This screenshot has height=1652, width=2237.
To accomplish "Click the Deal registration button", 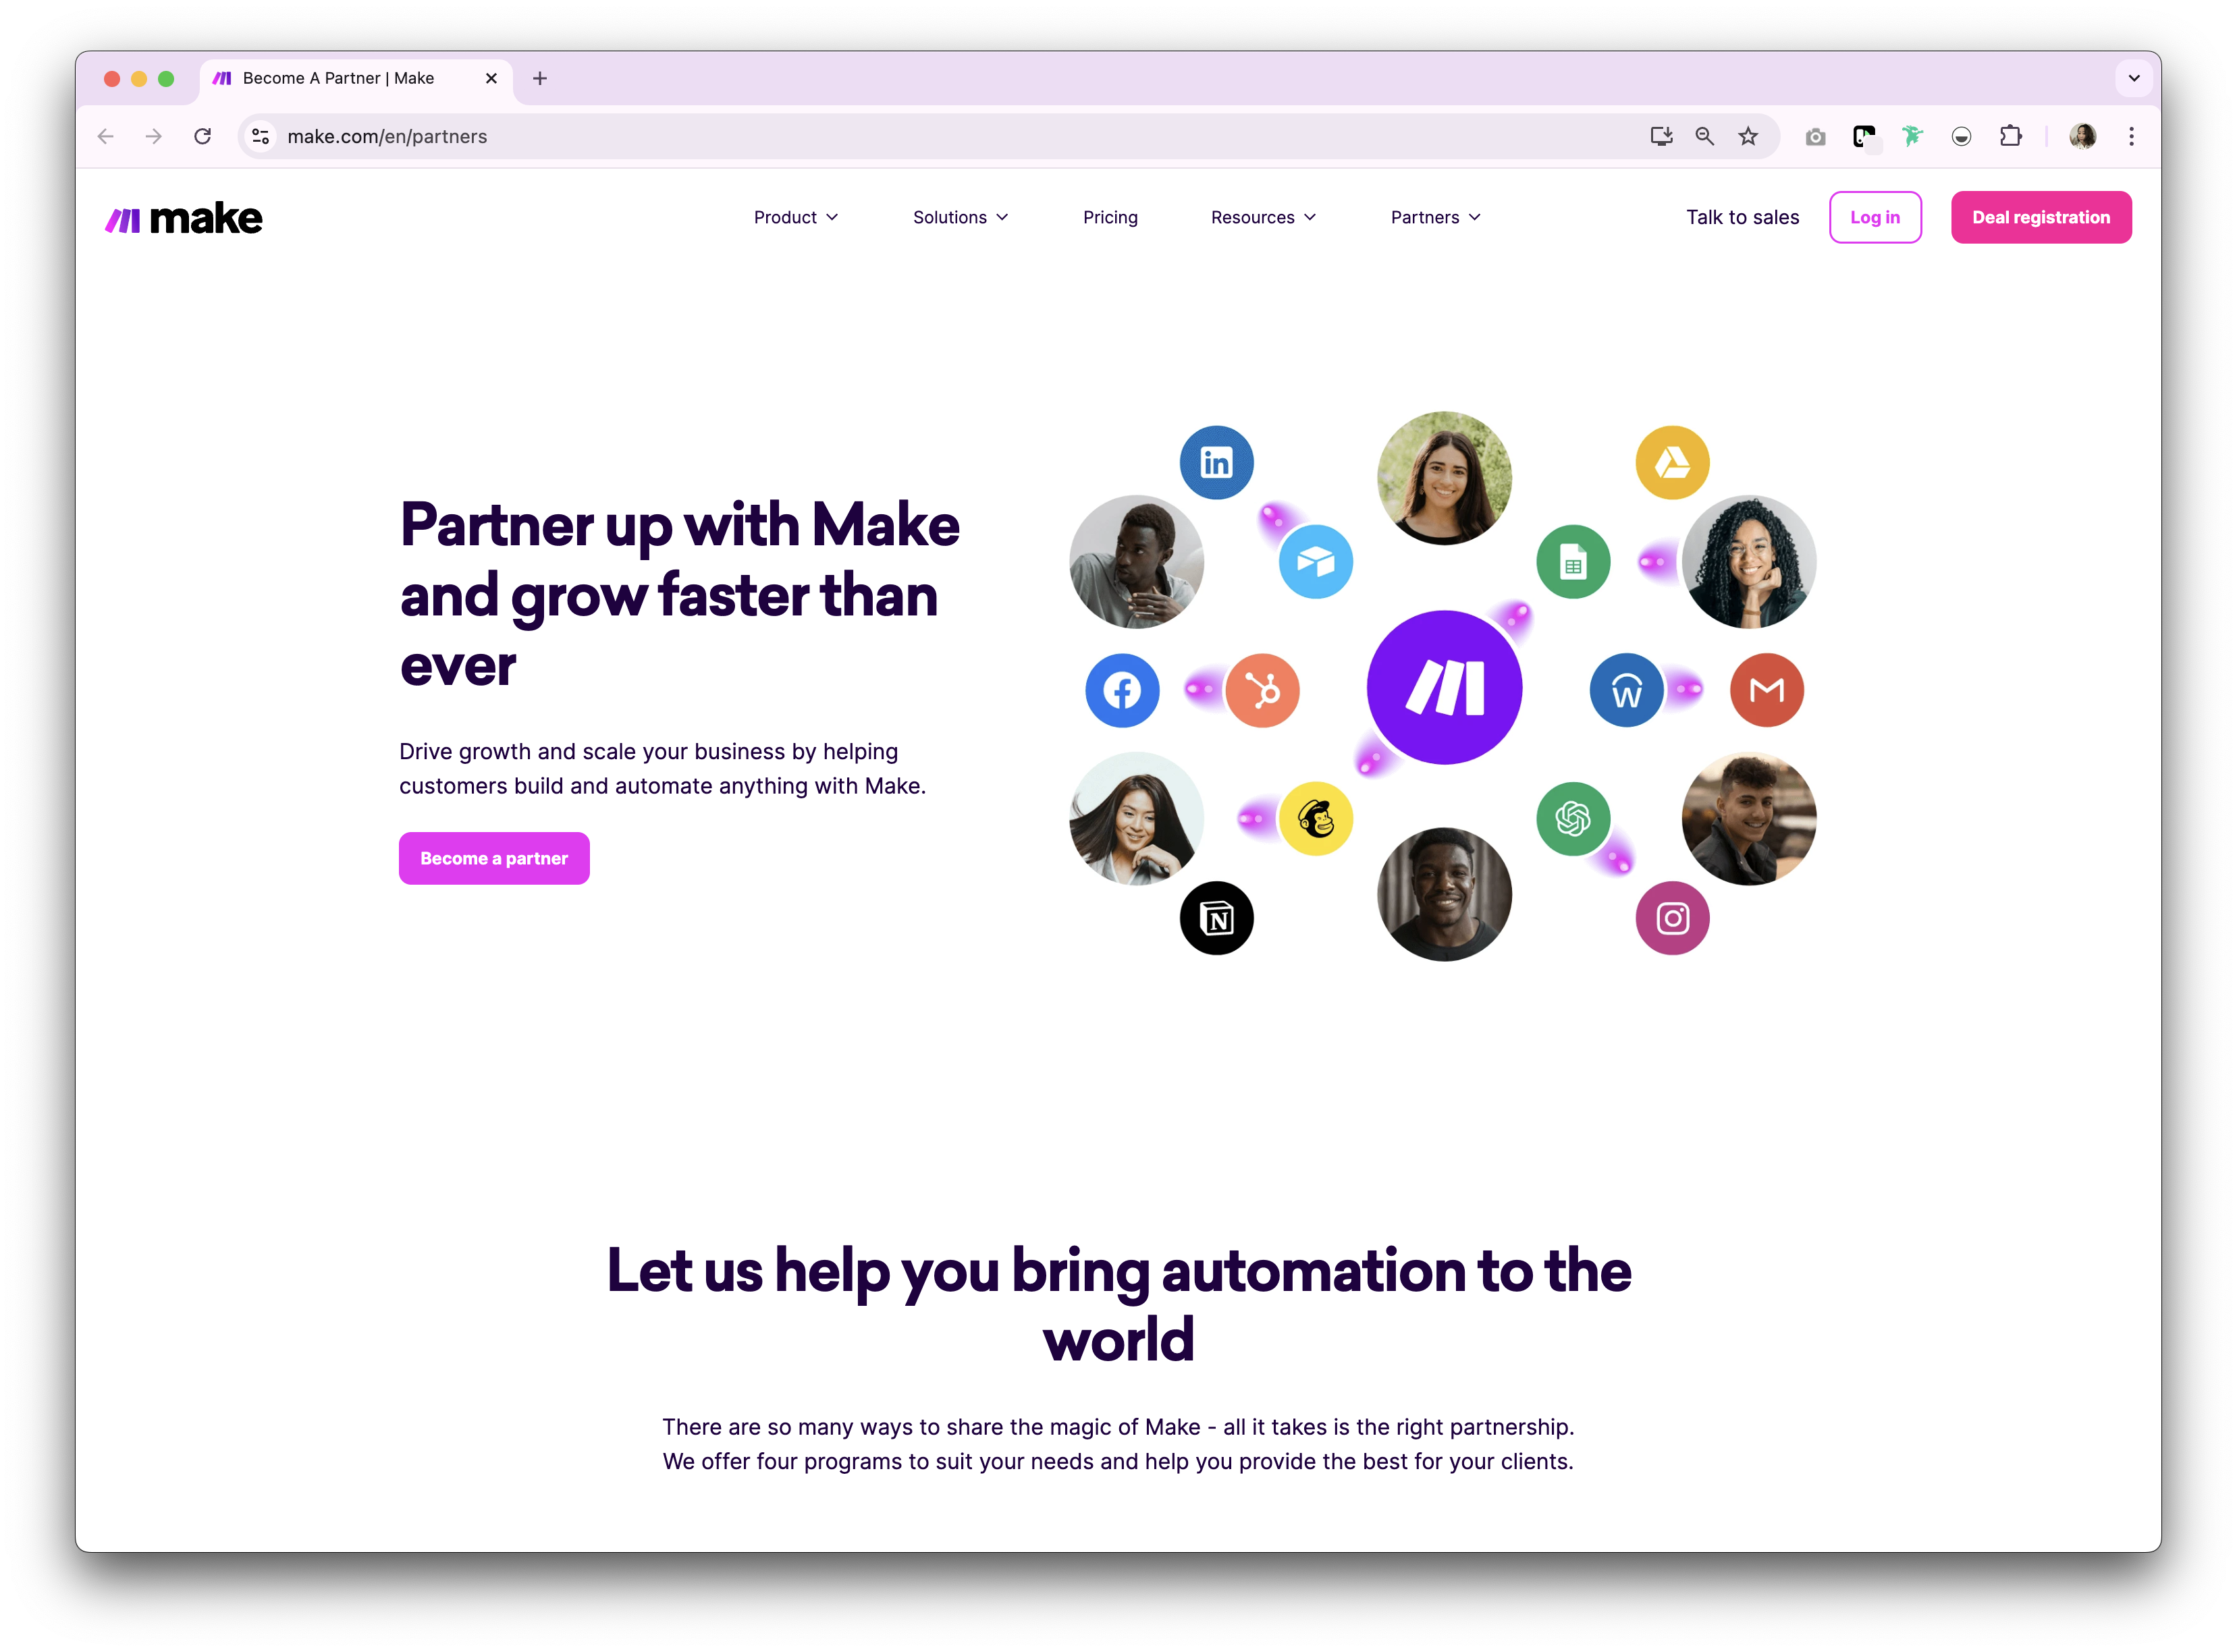I will click(2041, 217).
